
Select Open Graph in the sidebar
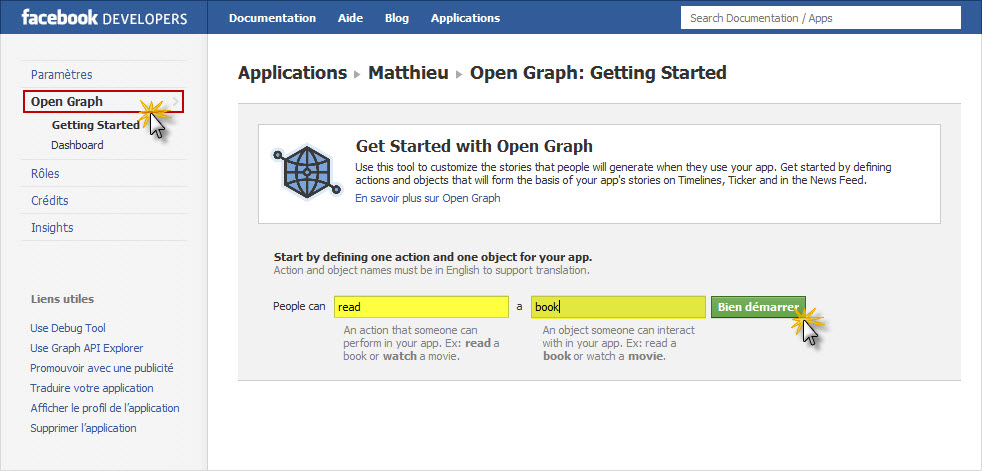[103, 101]
